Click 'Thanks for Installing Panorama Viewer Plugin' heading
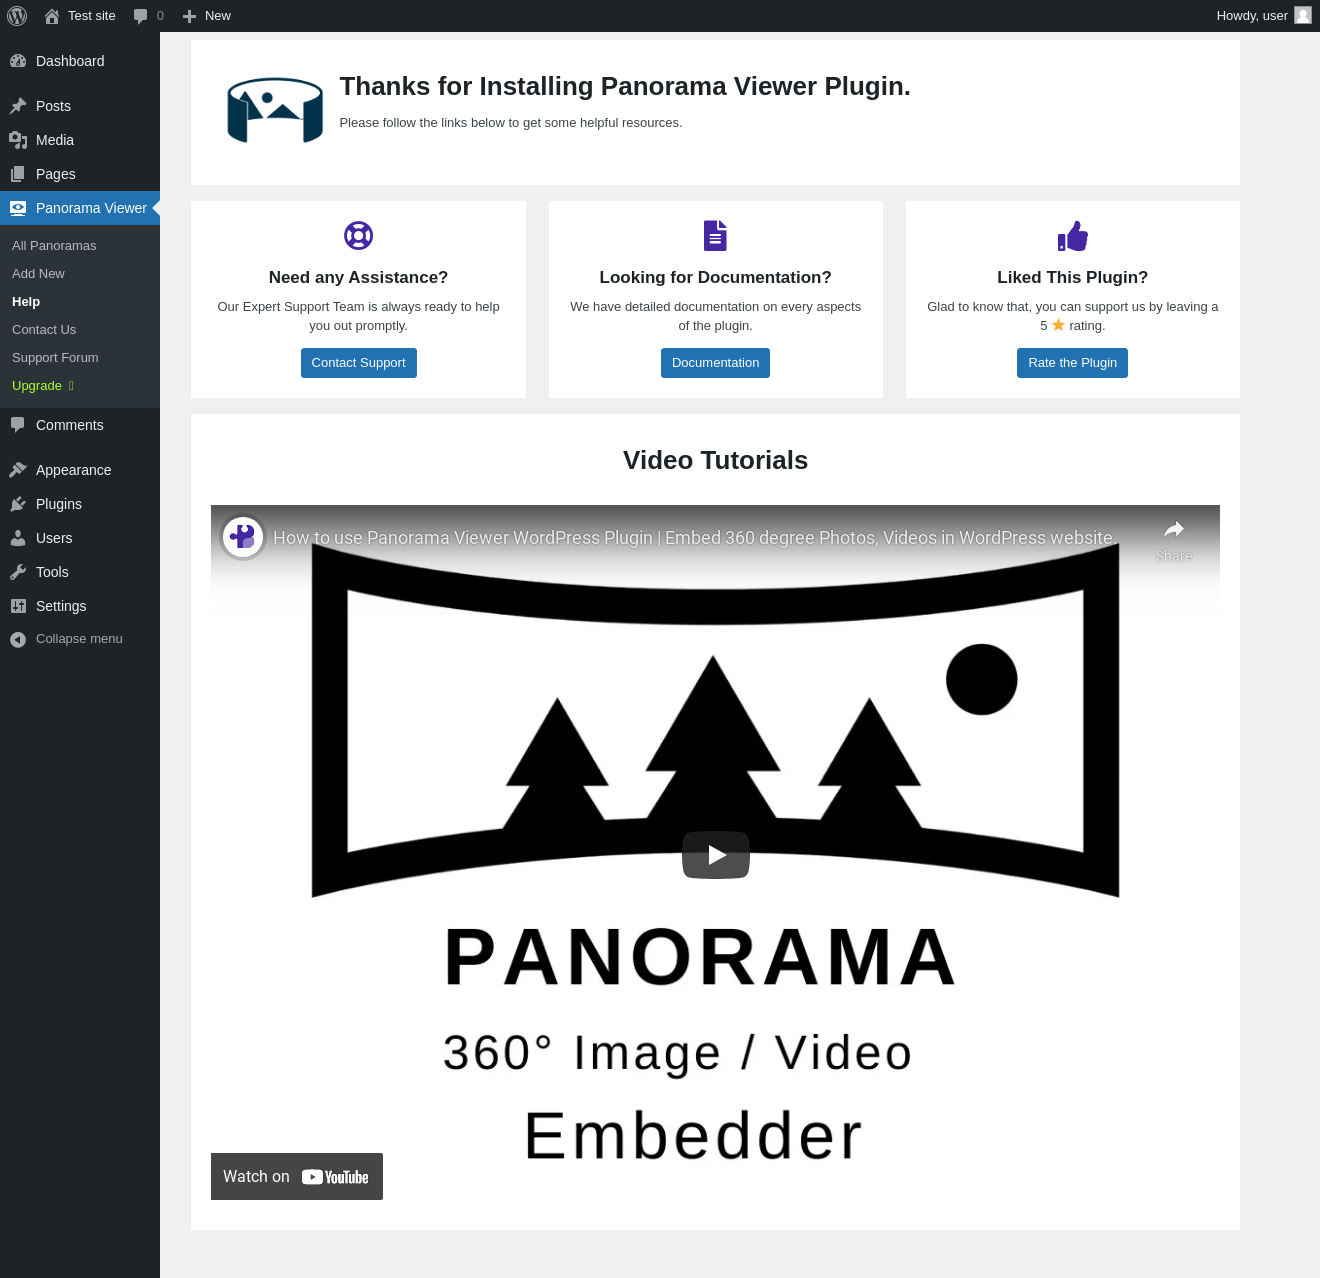This screenshot has height=1278, width=1320. (625, 87)
